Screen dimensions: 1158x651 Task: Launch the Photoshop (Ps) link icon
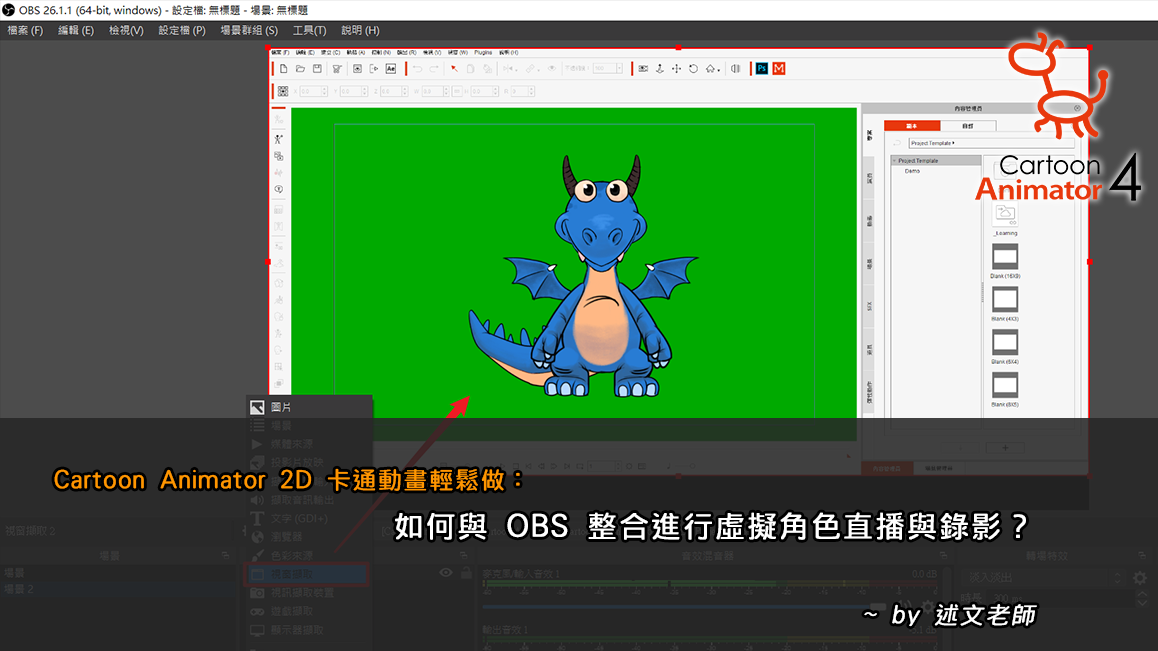(762, 69)
